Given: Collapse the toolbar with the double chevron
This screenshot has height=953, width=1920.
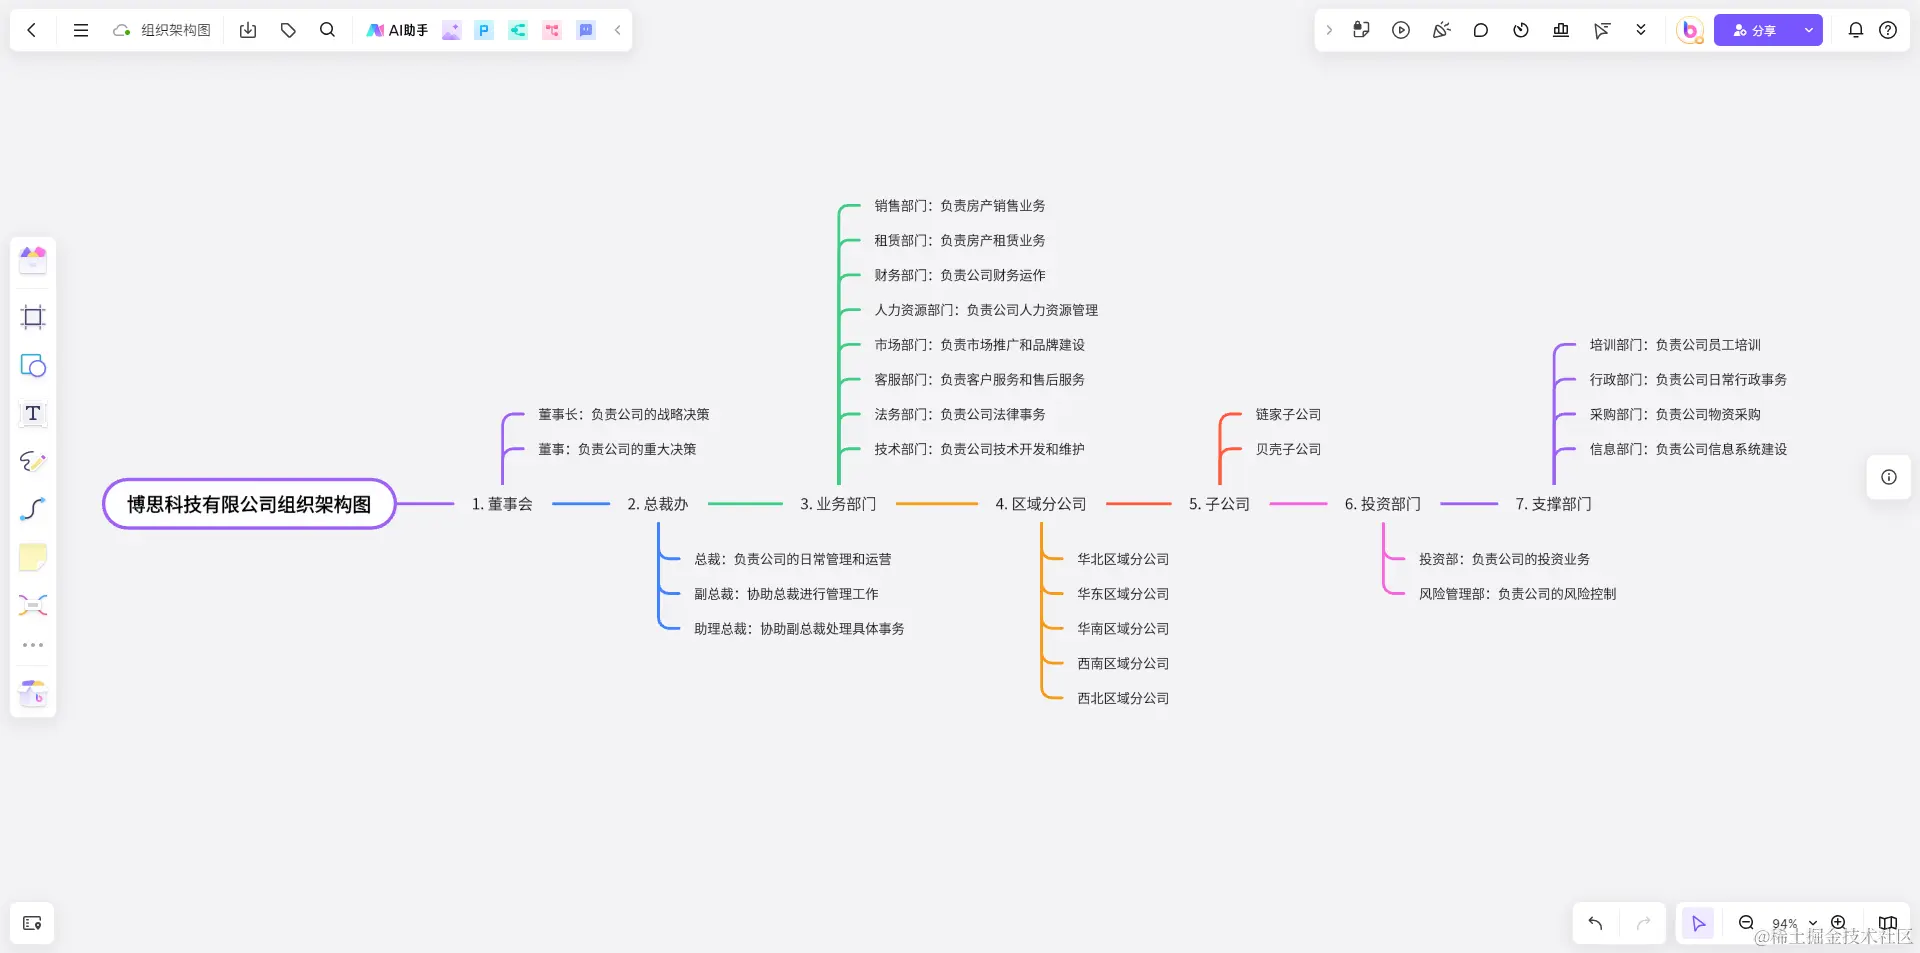Looking at the screenshot, I should coord(1640,30).
